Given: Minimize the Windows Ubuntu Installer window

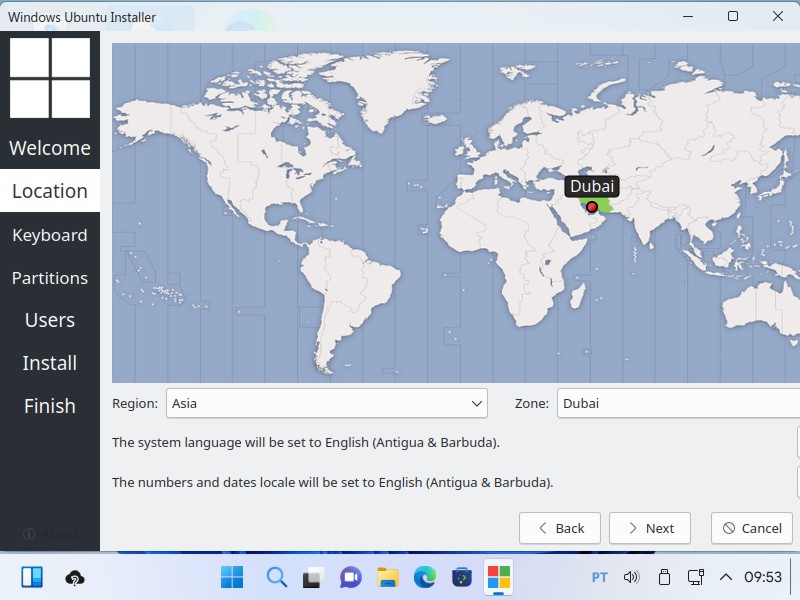Looking at the screenshot, I should point(688,16).
